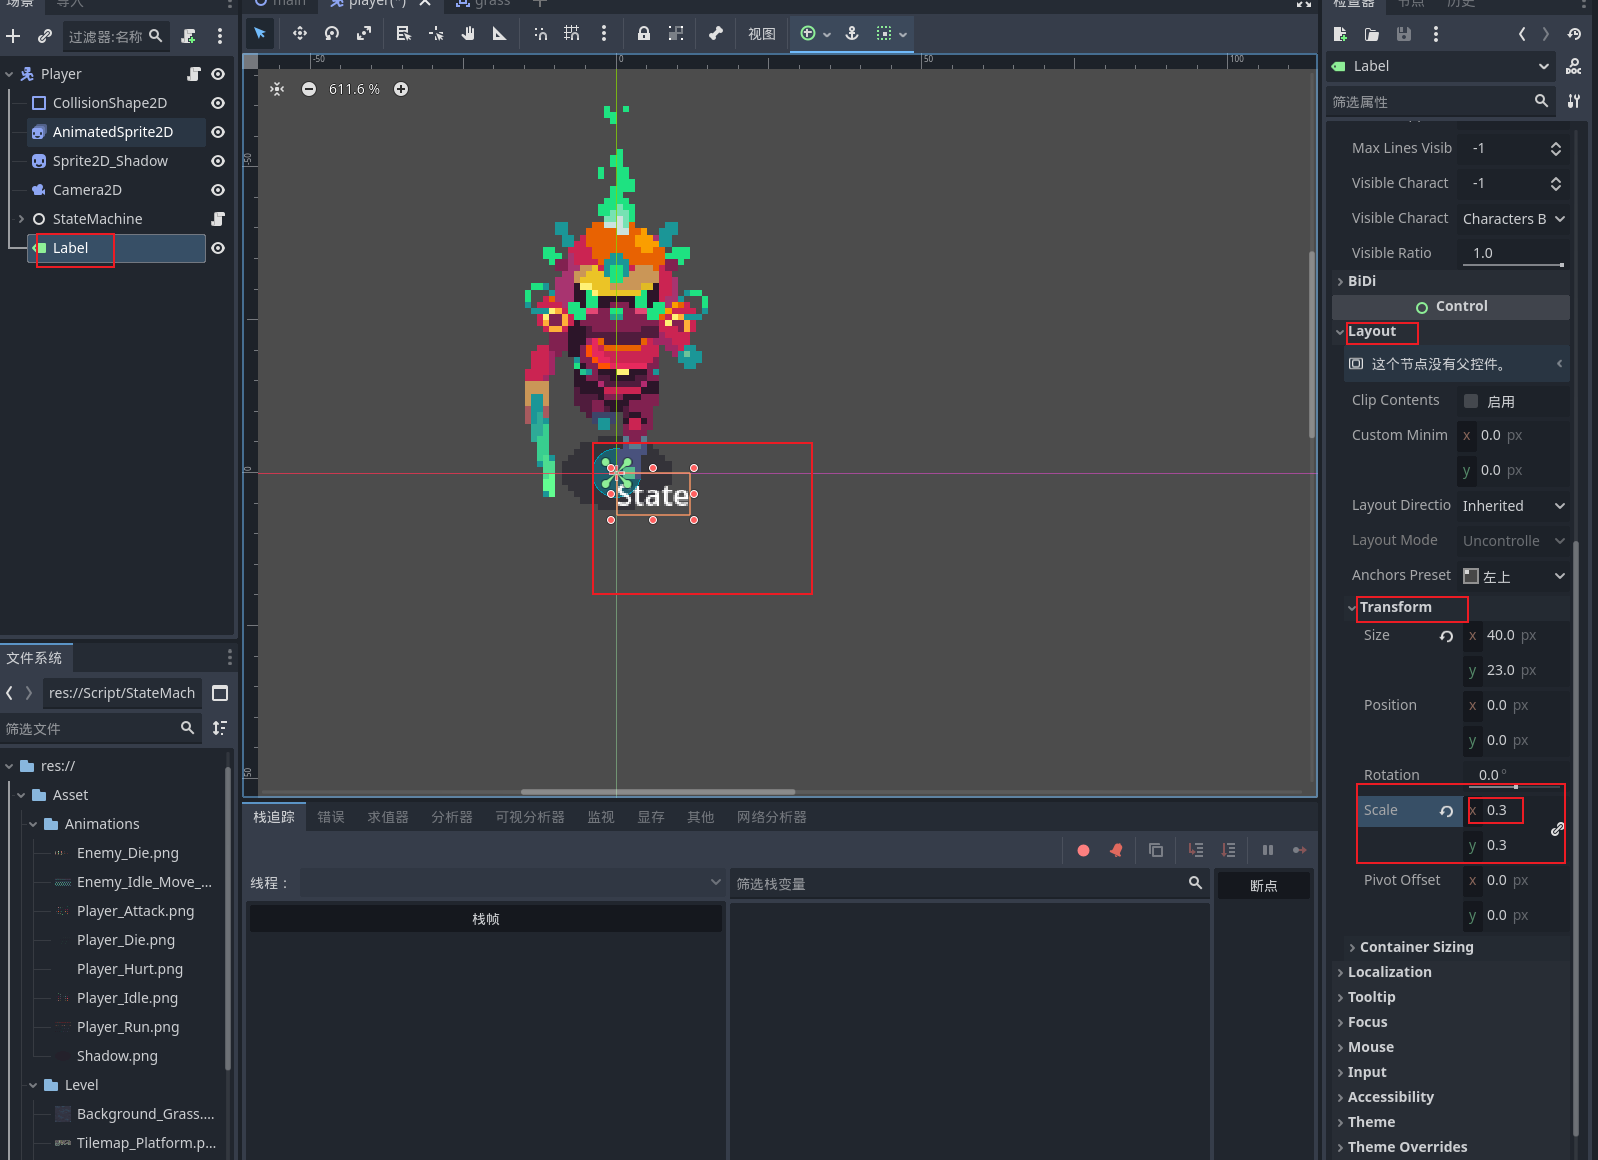The height and width of the screenshot is (1160, 1598).
Task: Lock the selected node
Action: pyautogui.click(x=644, y=33)
